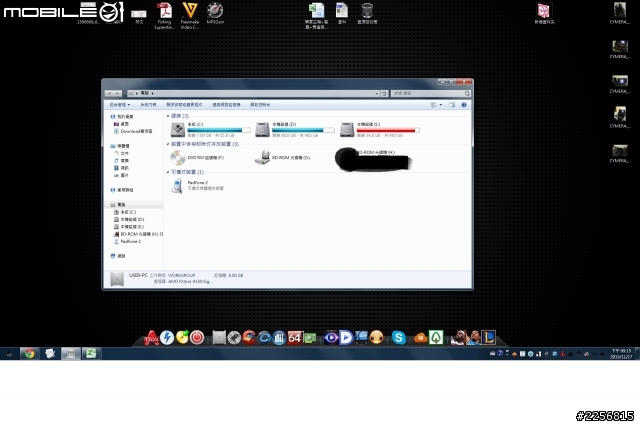Open the view options dropdown arrow
Screen dimensions: 640x424
click(441, 105)
